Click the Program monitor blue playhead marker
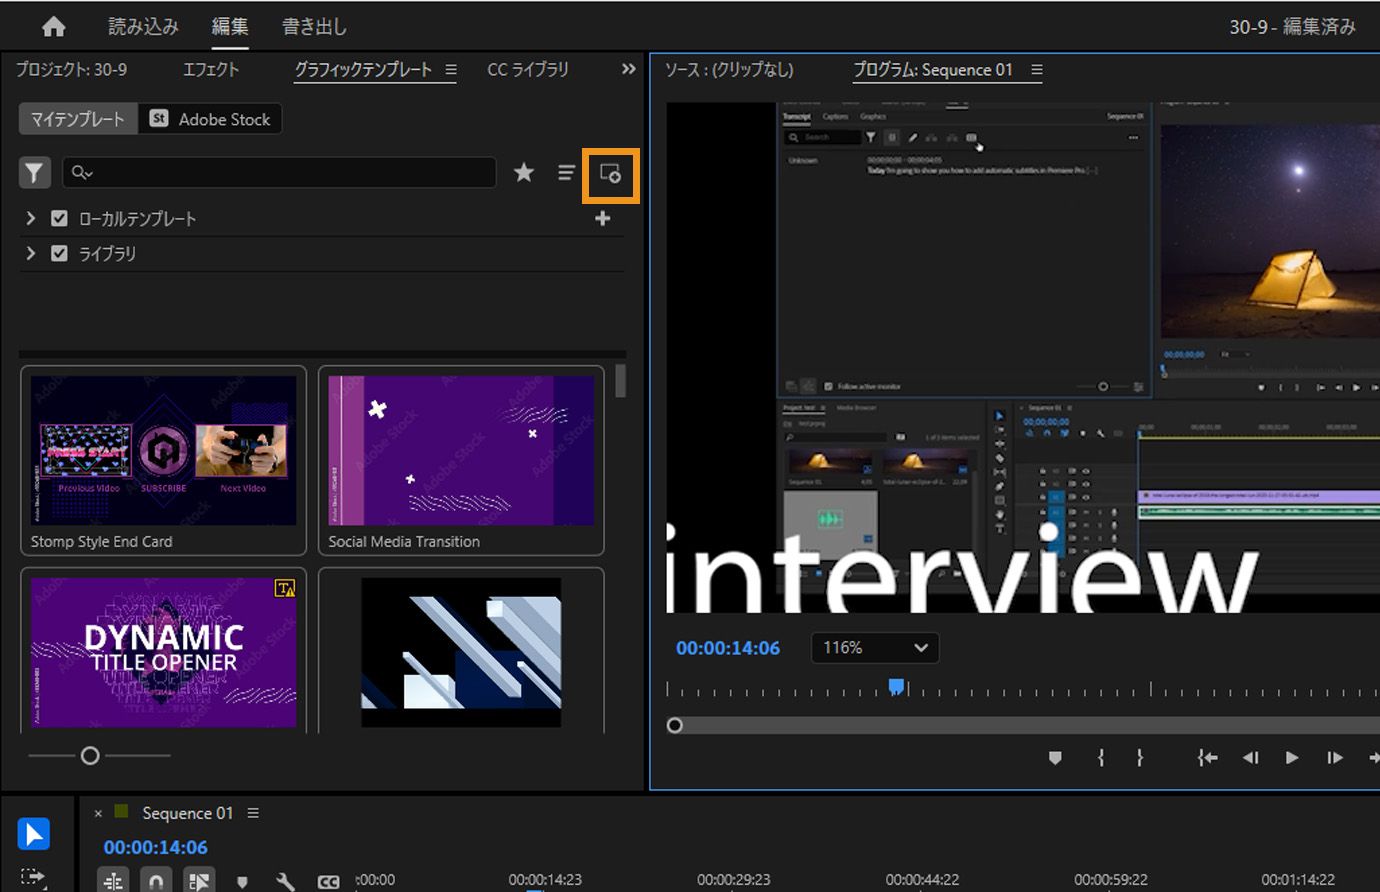This screenshot has height=892, width=1380. (x=897, y=686)
